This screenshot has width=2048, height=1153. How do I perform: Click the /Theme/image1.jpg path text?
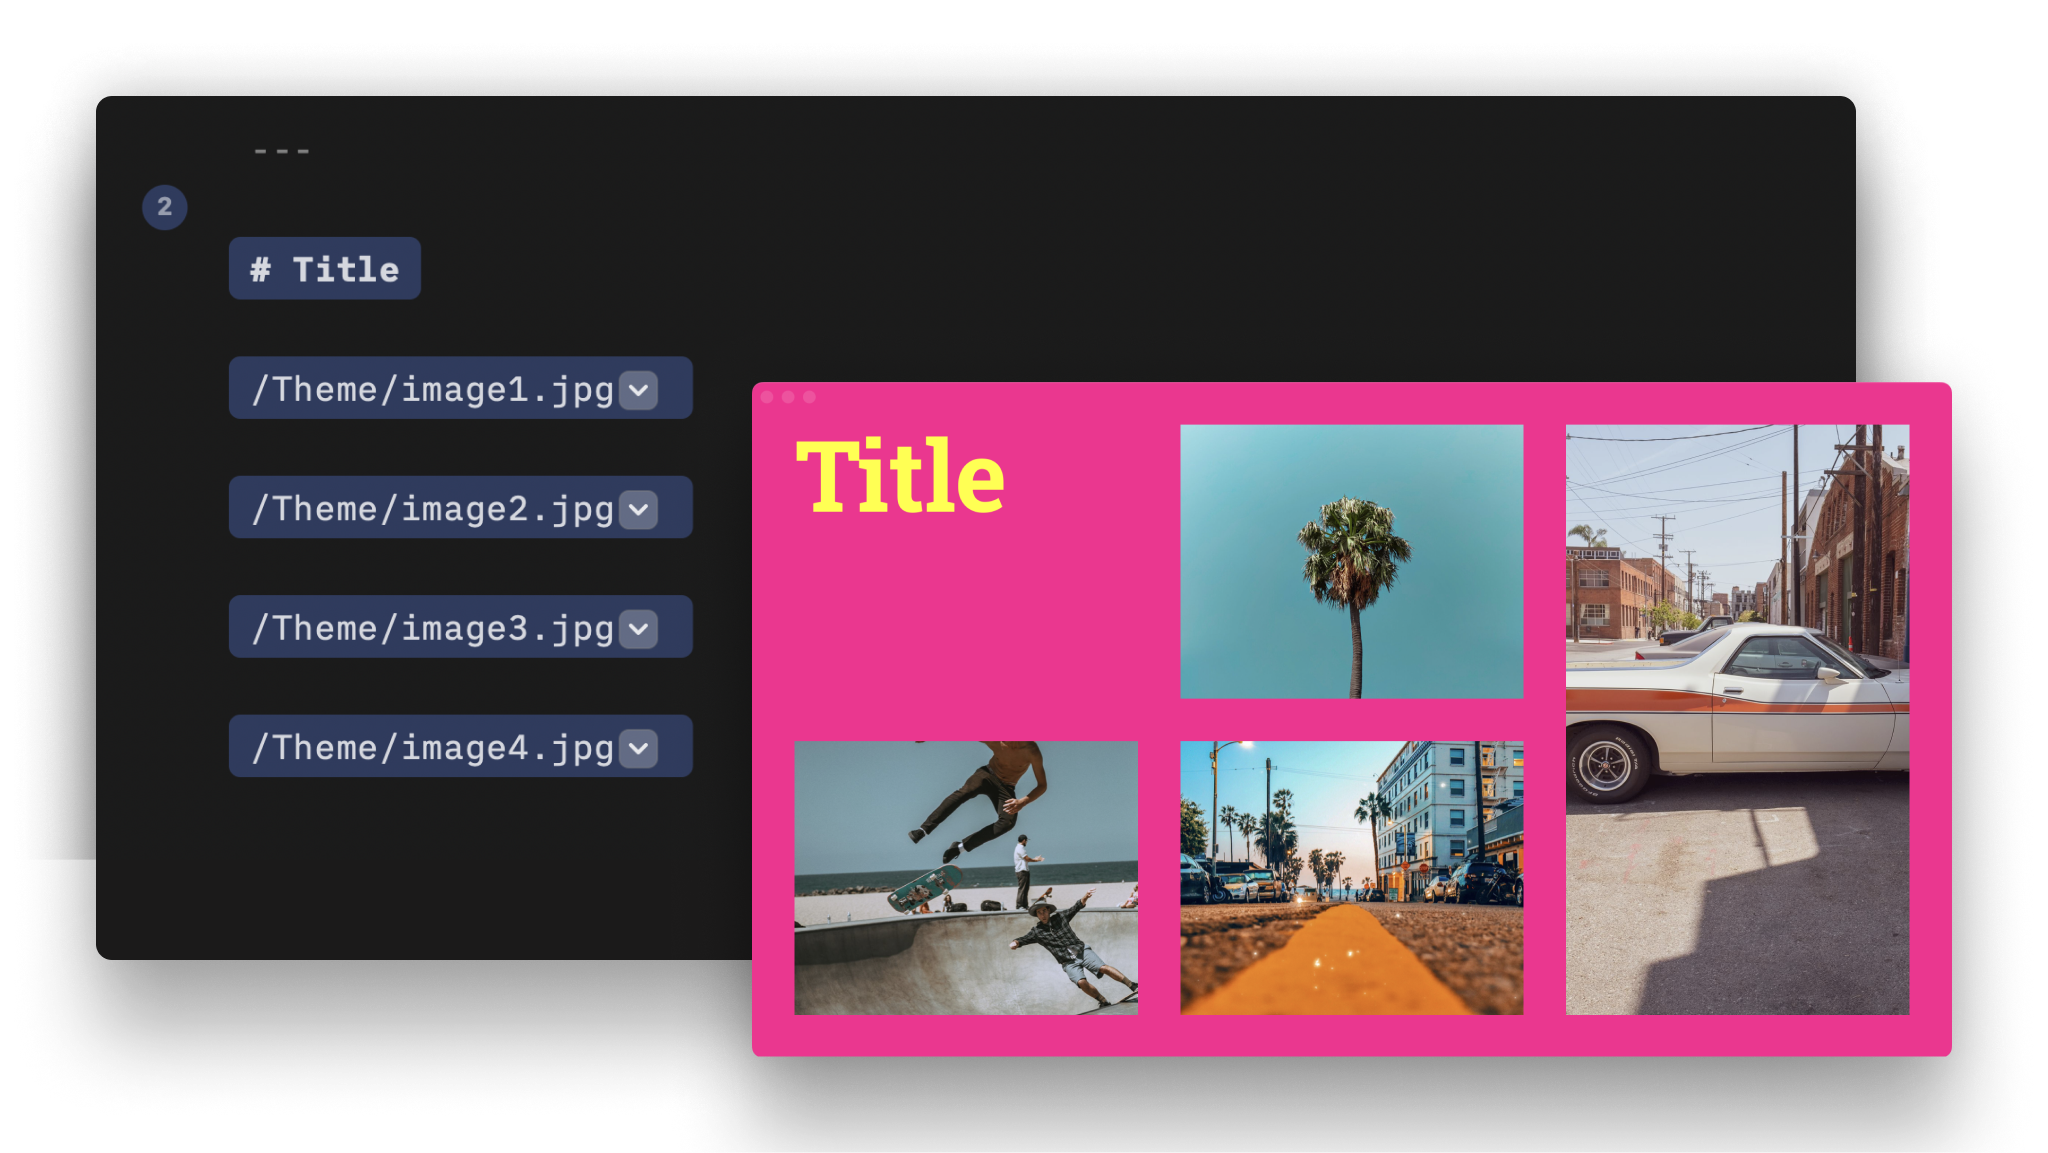pyautogui.click(x=432, y=389)
